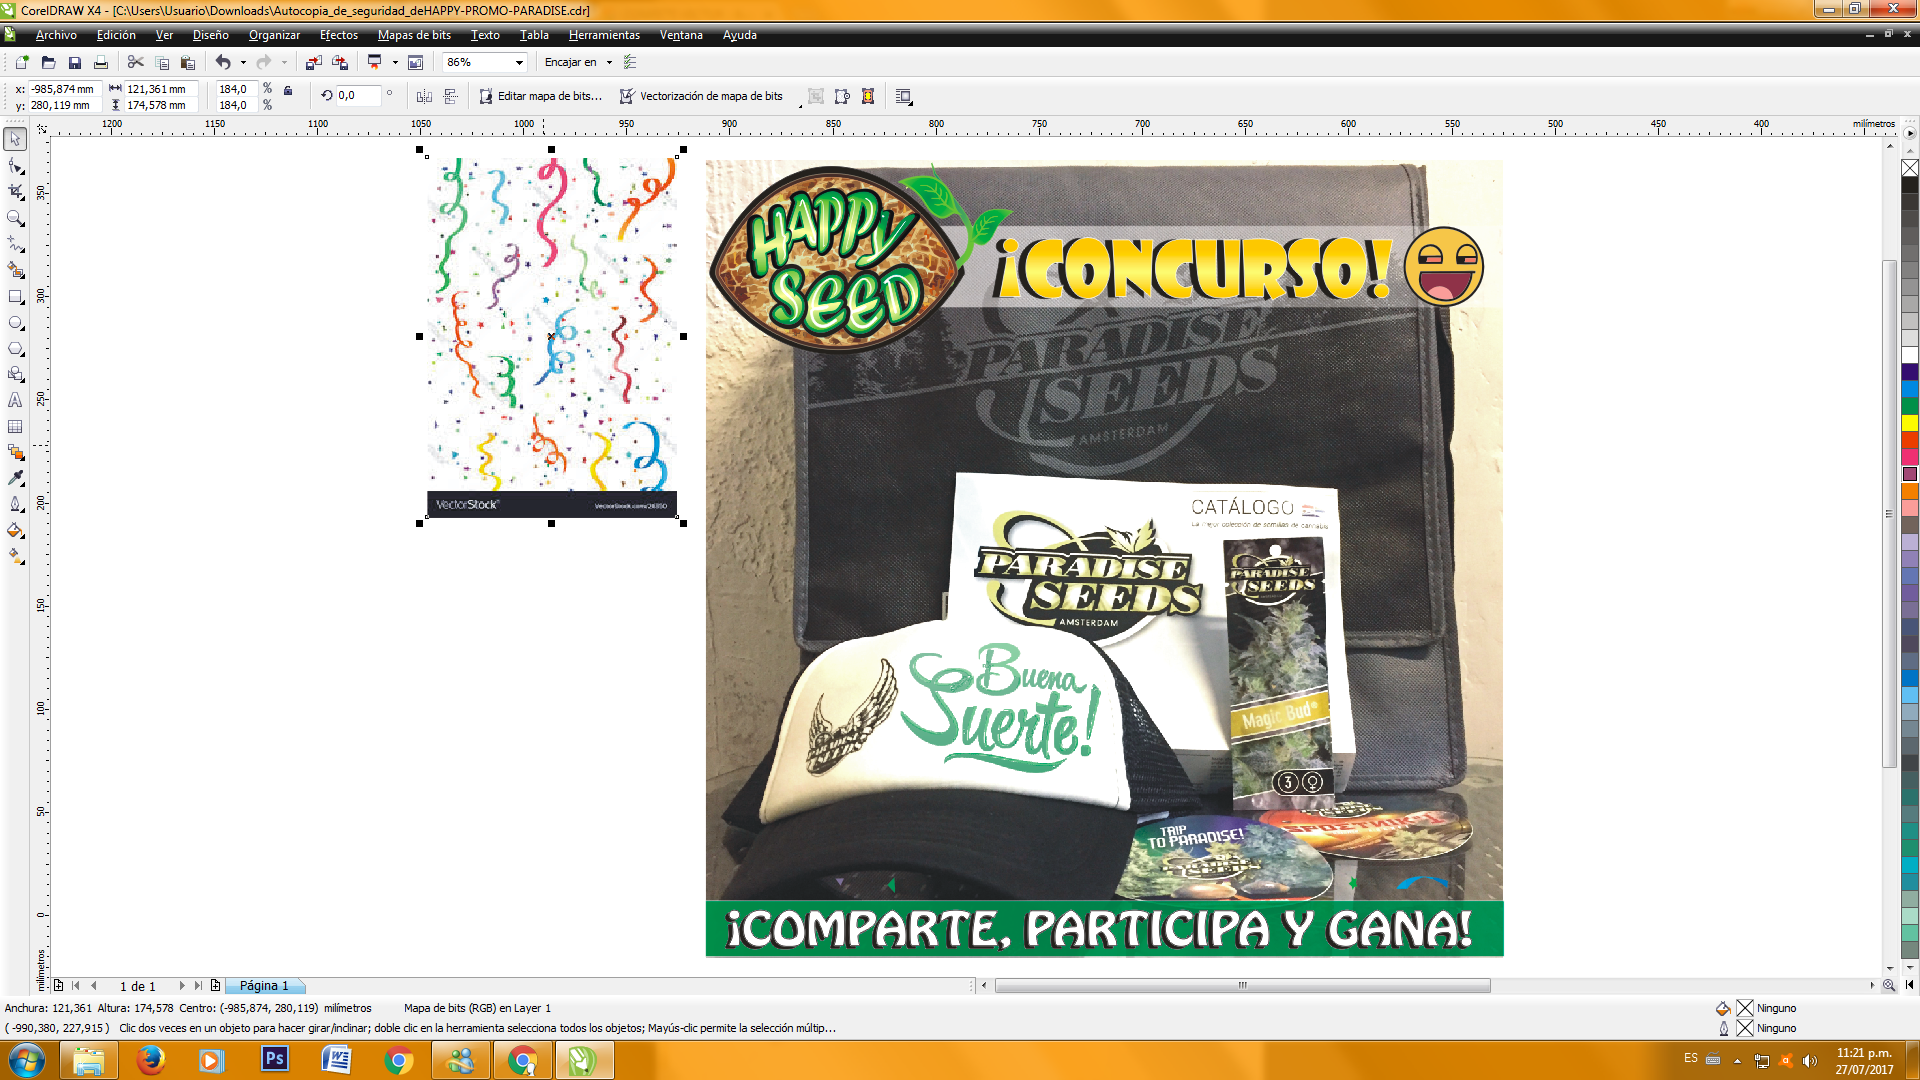Click the rotation angle input field
Viewport: 1920px width, 1080px height.
click(x=358, y=96)
